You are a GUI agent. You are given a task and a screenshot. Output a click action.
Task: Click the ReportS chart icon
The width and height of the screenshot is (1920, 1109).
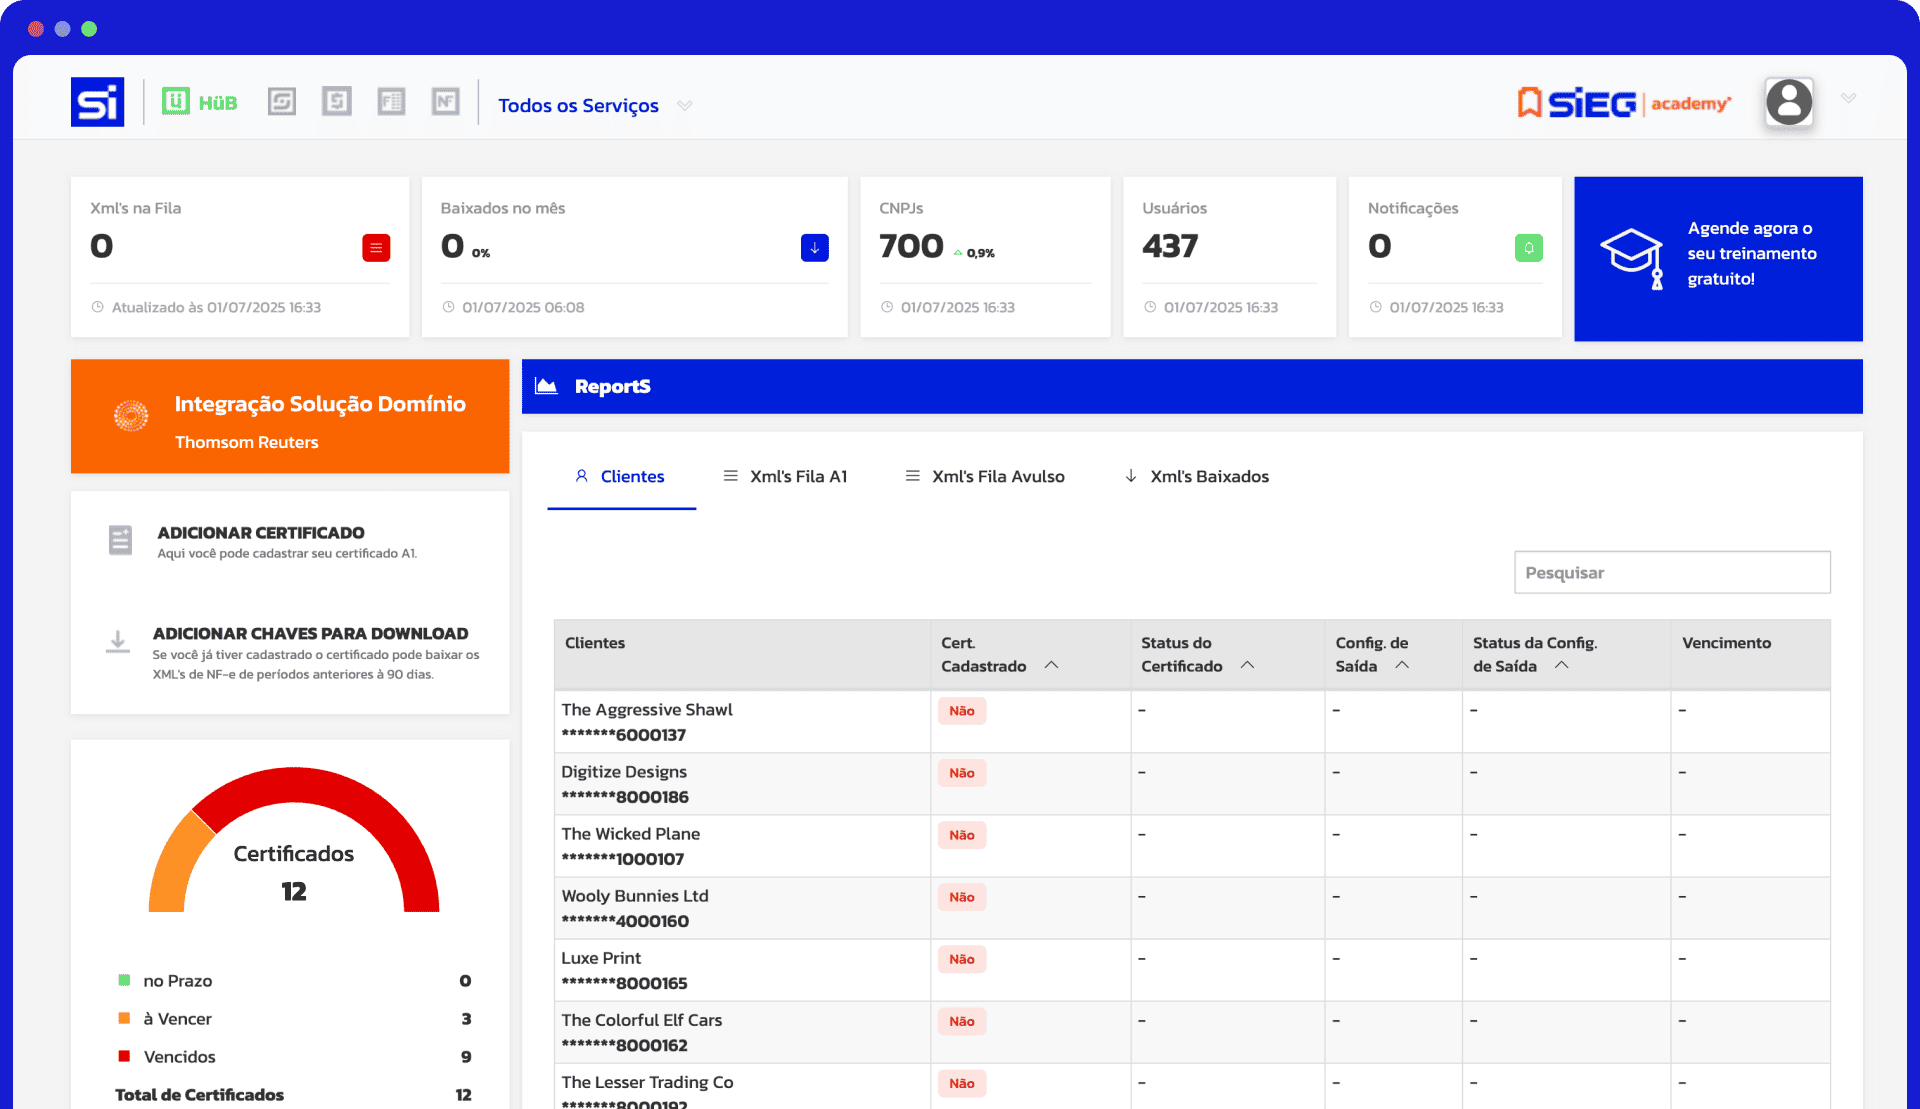(x=546, y=386)
